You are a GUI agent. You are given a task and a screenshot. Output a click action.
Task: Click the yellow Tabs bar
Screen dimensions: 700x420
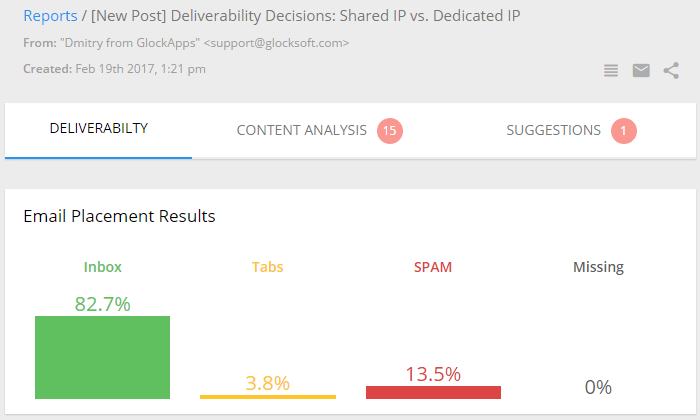268,397
